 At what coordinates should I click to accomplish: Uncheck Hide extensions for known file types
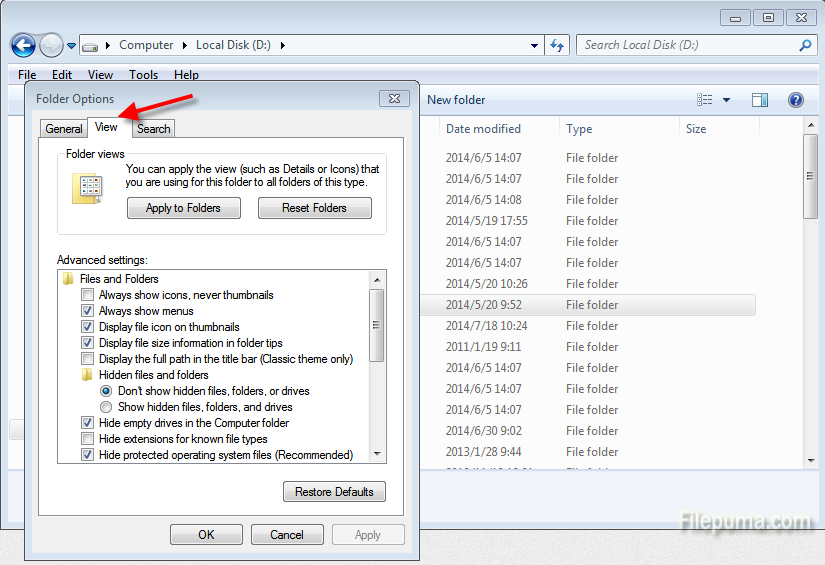coord(88,439)
